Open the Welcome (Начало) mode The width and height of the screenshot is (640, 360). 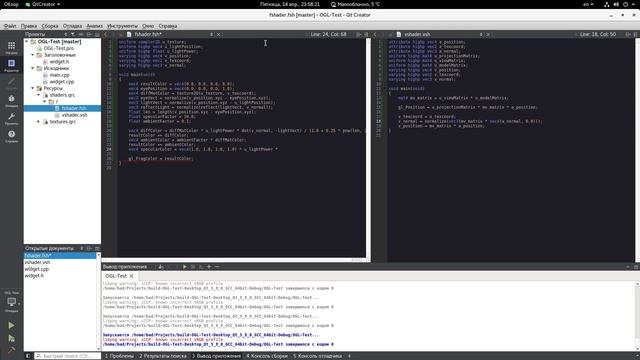tap(11, 47)
